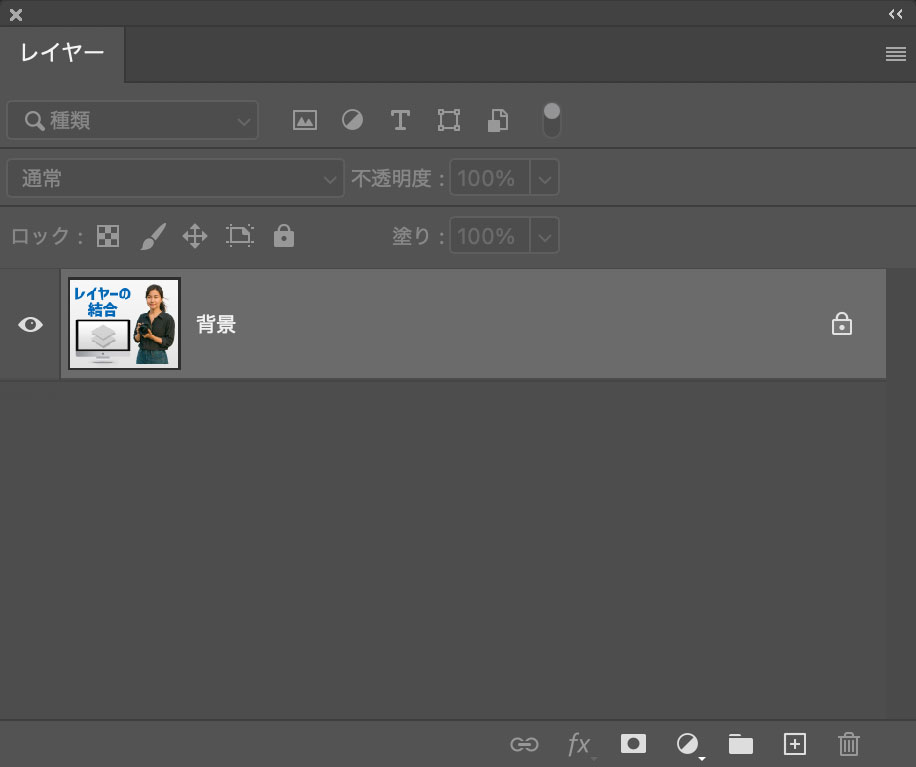Click the lock-all padlock icon in the ロック row
916x767 pixels.
[x=284, y=236]
